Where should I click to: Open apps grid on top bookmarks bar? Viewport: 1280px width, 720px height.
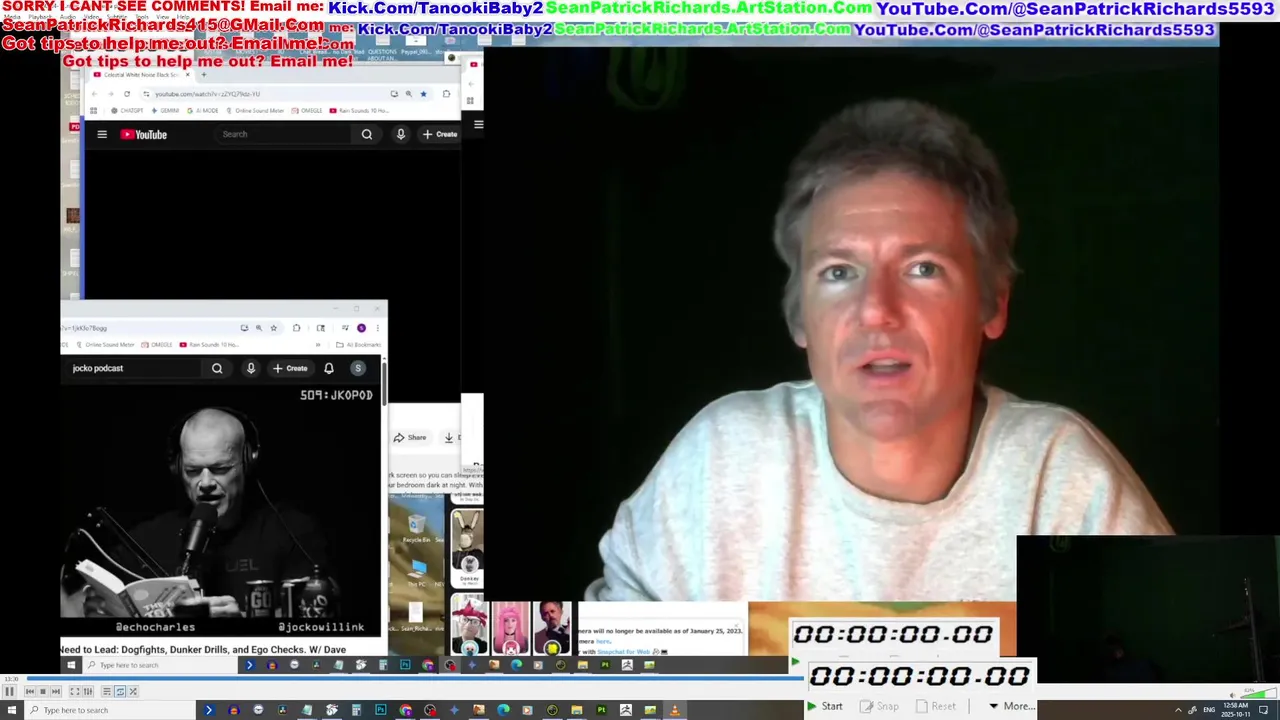pos(94,111)
